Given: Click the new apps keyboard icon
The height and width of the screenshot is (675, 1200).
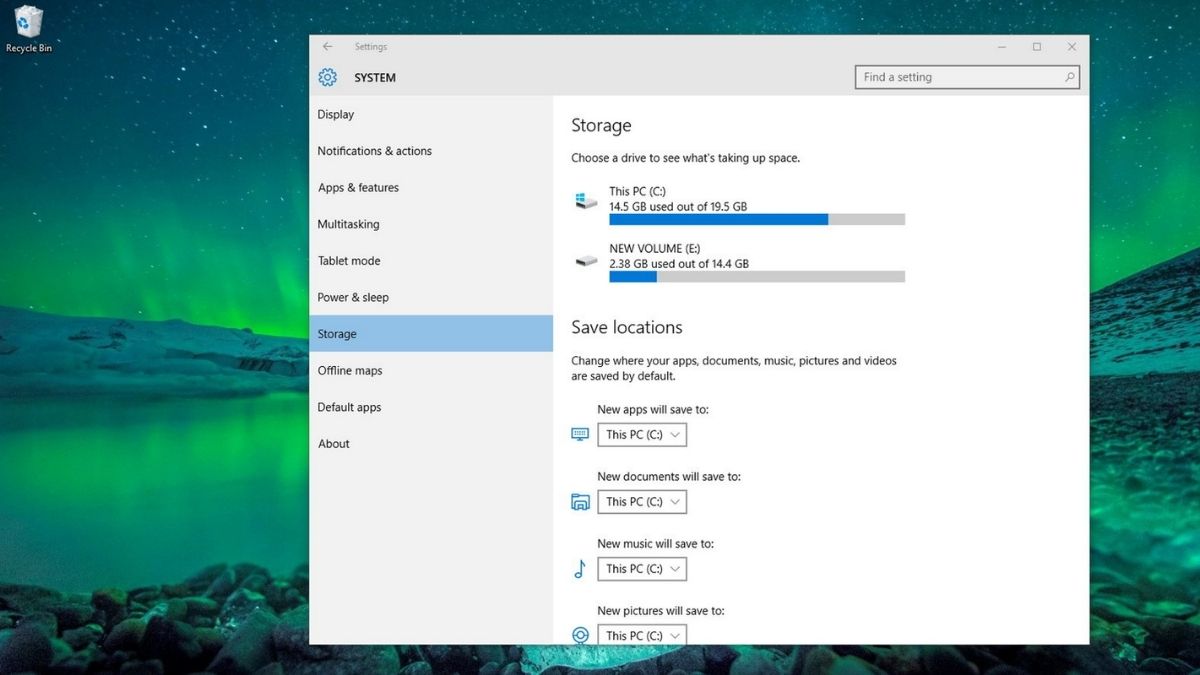Looking at the screenshot, I should pos(580,434).
